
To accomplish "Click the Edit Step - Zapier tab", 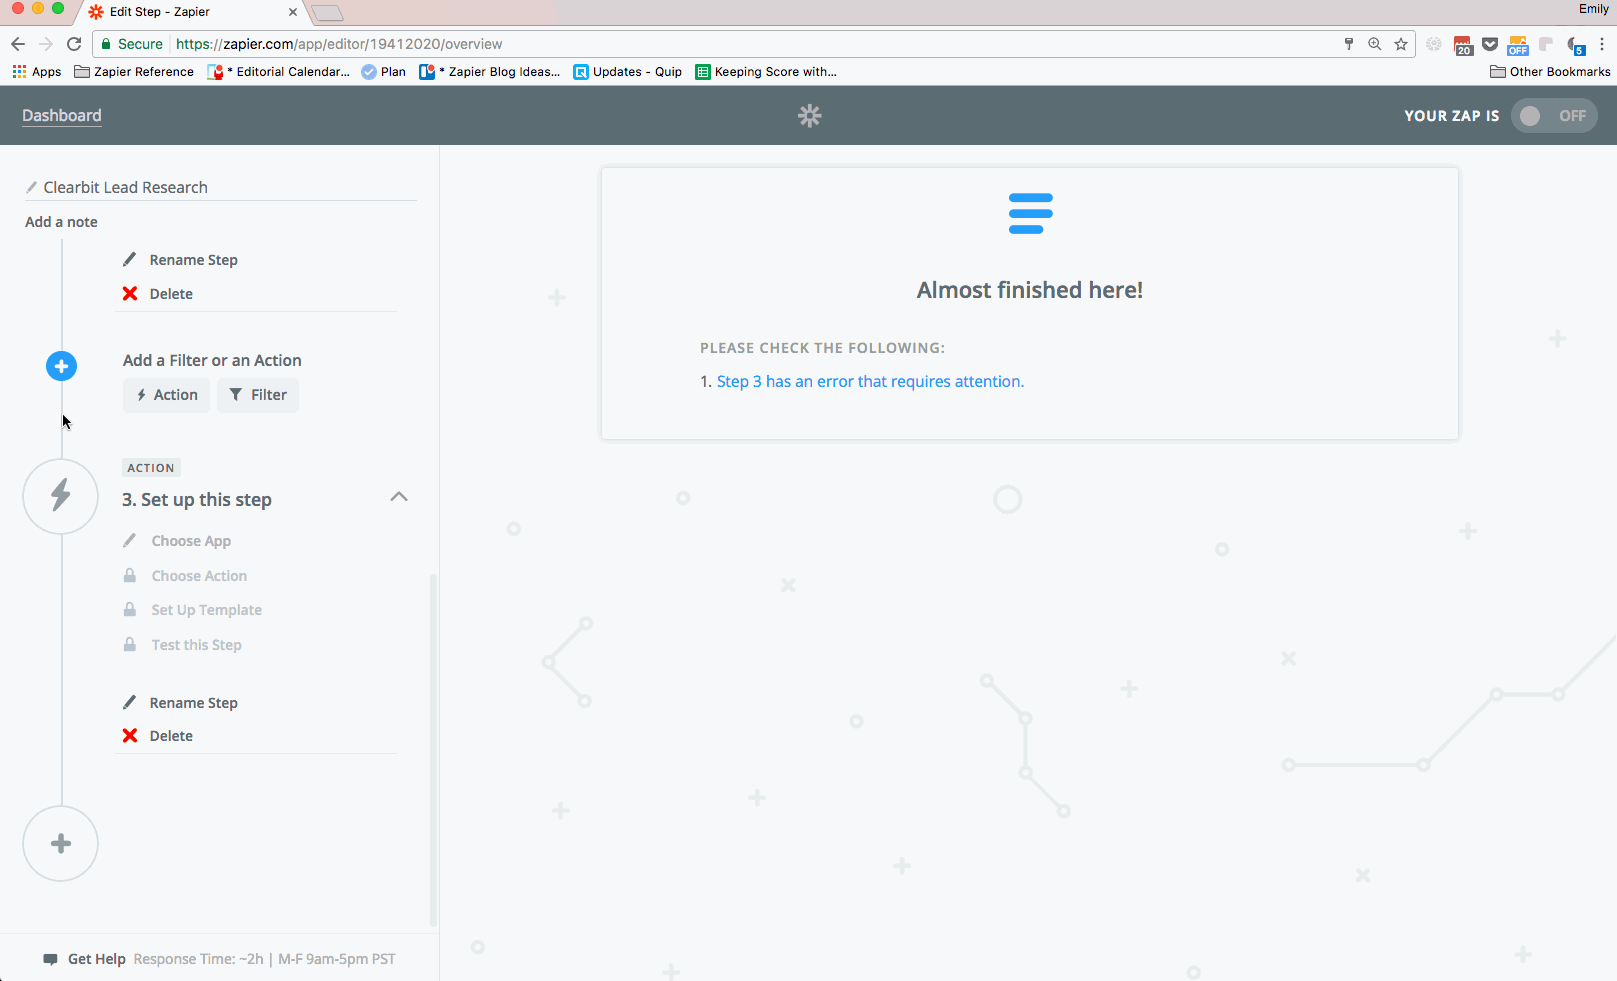I will coord(190,12).
